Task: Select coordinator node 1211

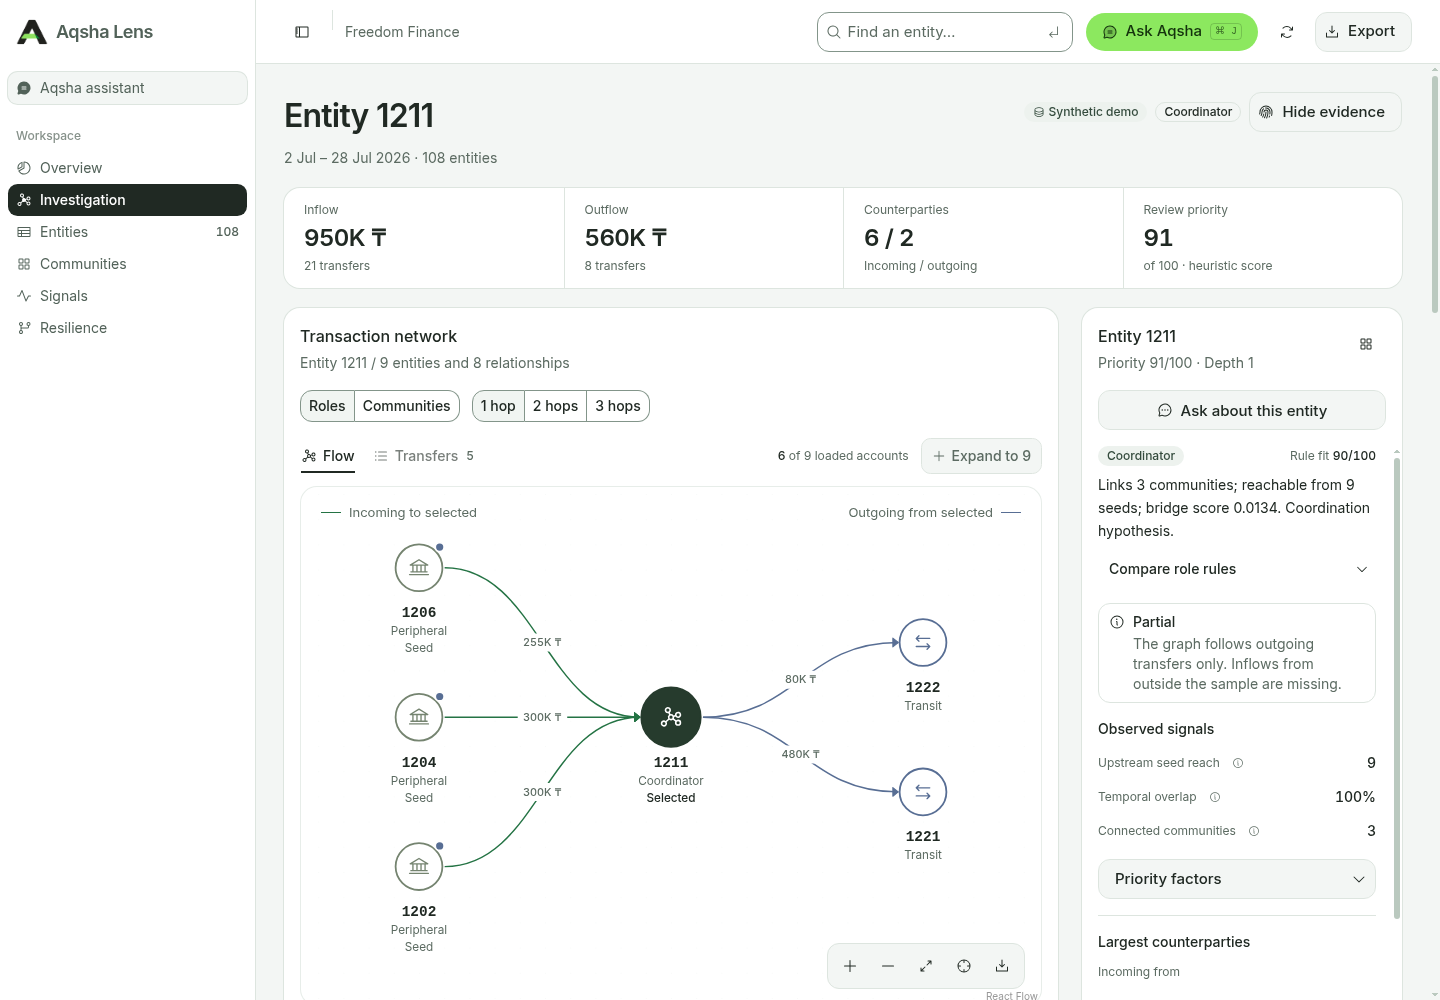Action: 671,717
